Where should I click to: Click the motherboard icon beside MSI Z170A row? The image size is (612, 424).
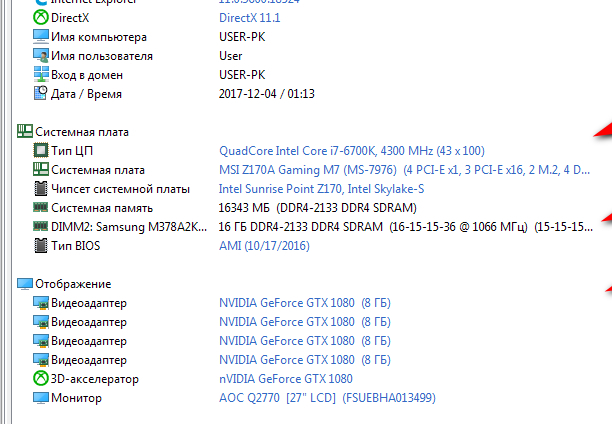tap(41, 169)
